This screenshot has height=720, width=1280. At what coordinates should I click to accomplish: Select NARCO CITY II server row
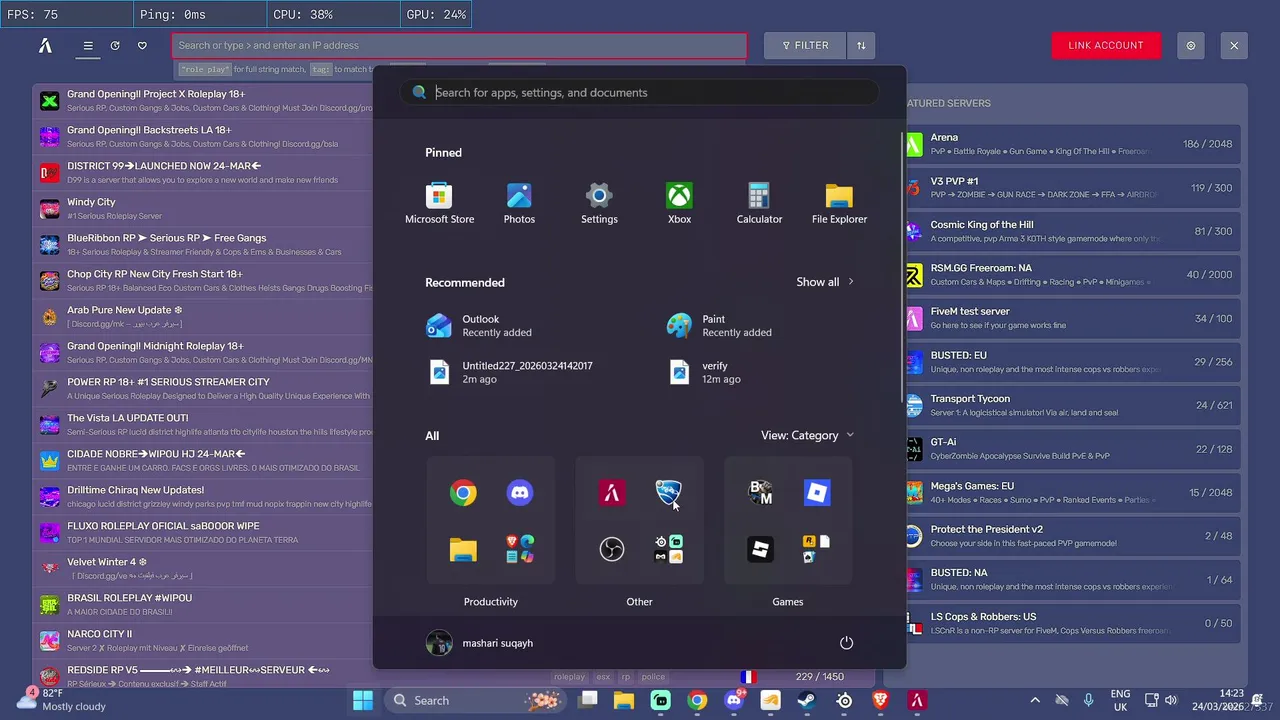204,640
